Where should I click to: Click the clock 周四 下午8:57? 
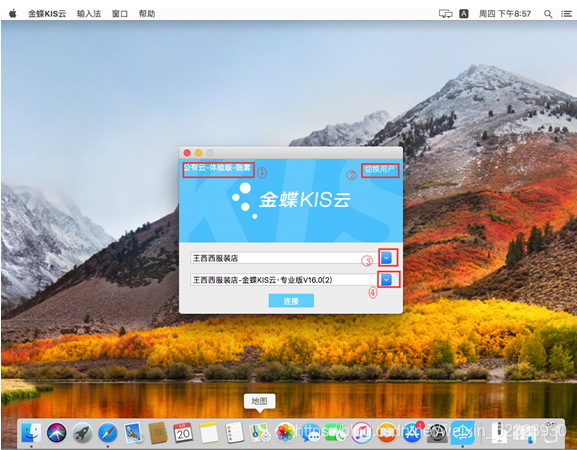(505, 14)
